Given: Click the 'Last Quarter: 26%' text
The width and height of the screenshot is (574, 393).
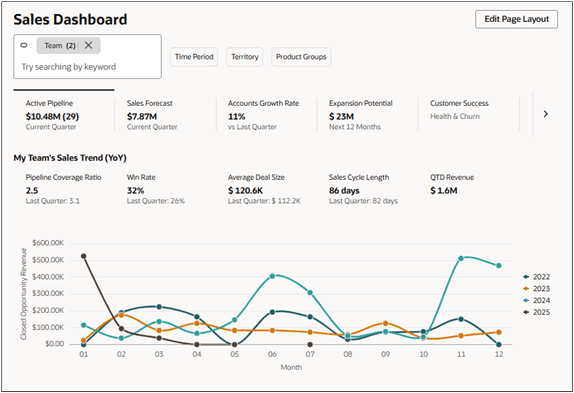Looking at the screenshot, I should coord(156,201).
